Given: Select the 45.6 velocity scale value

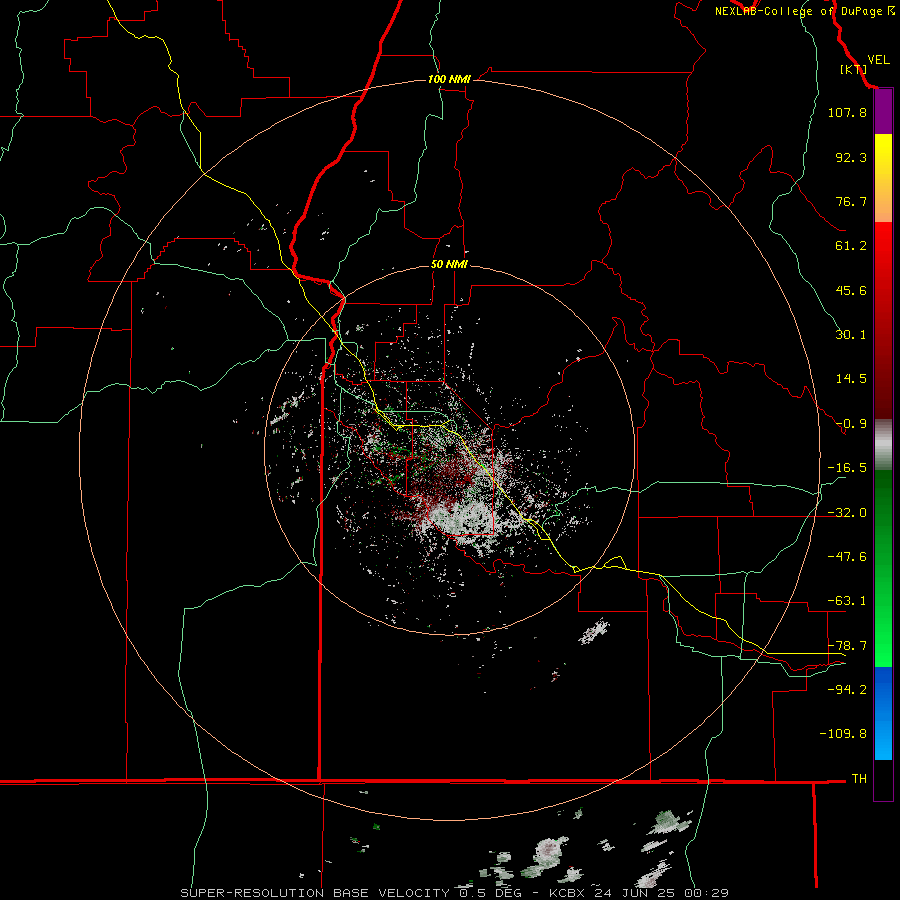Looking at the screenshot, I should [851, 290].
